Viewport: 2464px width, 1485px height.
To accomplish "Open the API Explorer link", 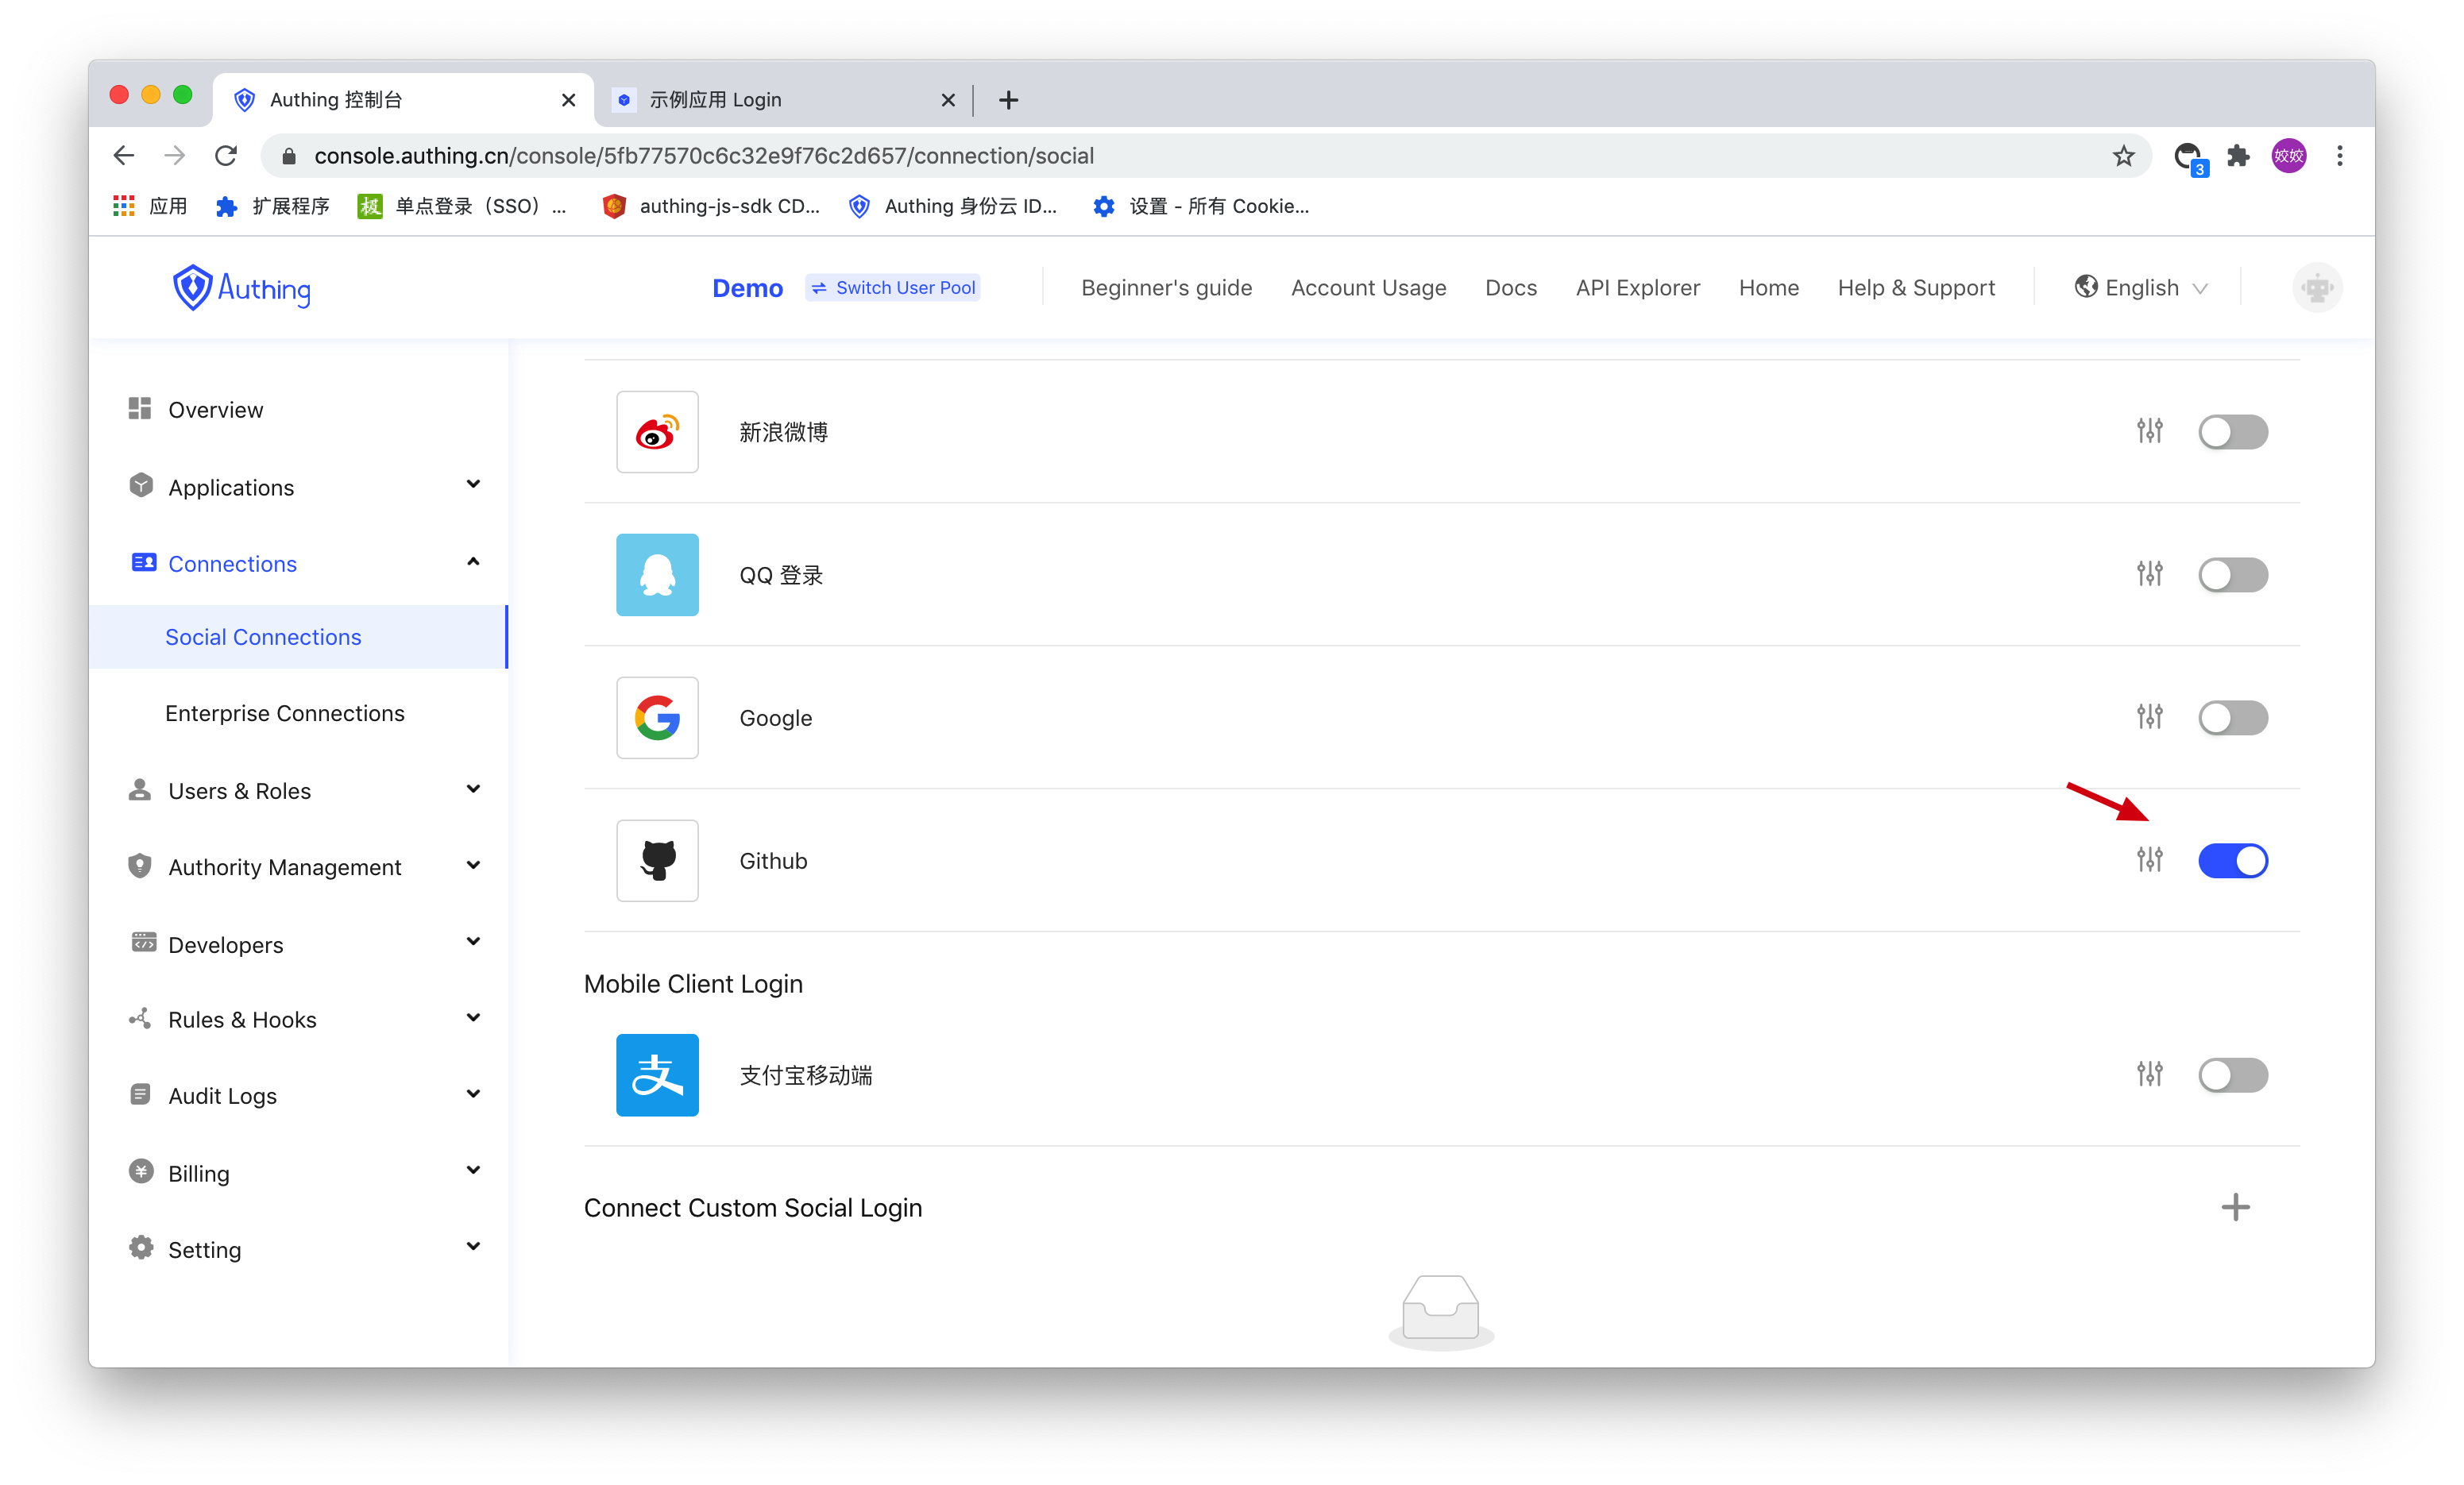I will (x=1637, y=288).
